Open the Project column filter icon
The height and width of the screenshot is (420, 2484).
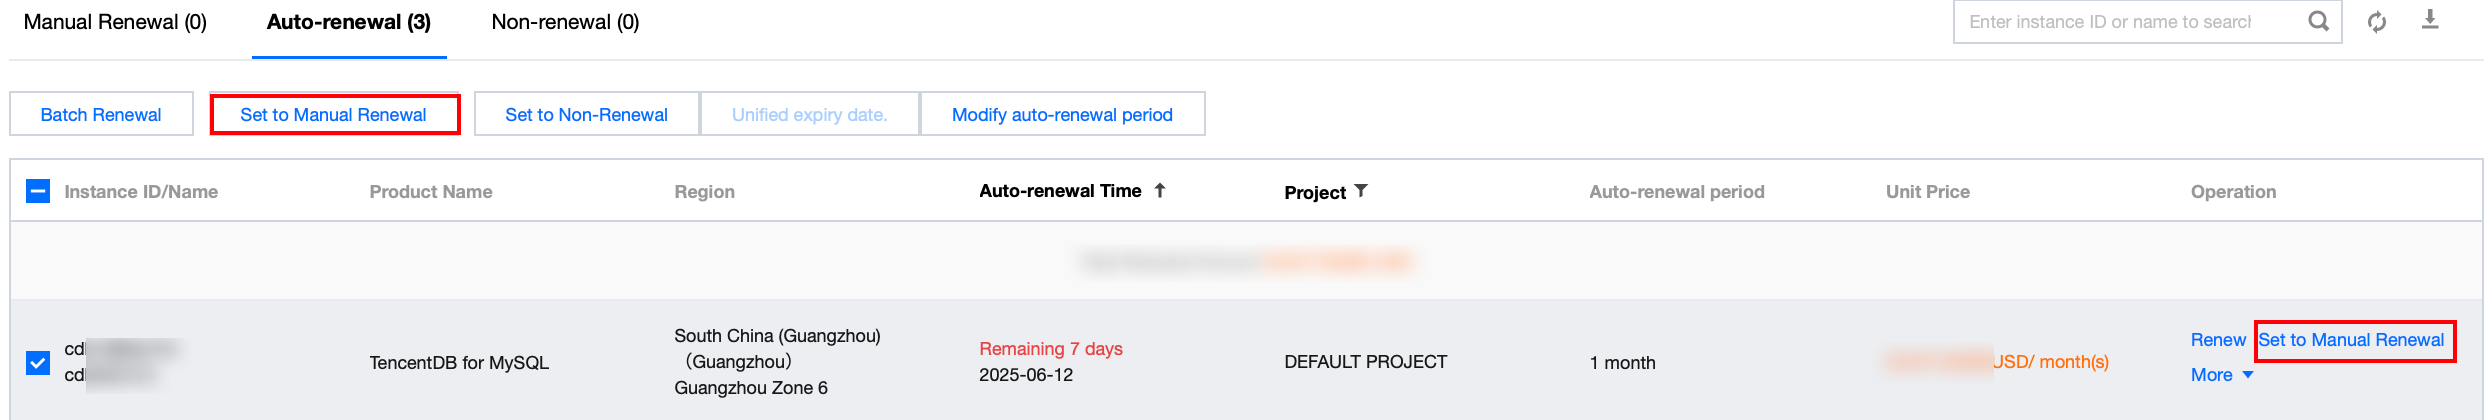click(x=1361, y=191)
